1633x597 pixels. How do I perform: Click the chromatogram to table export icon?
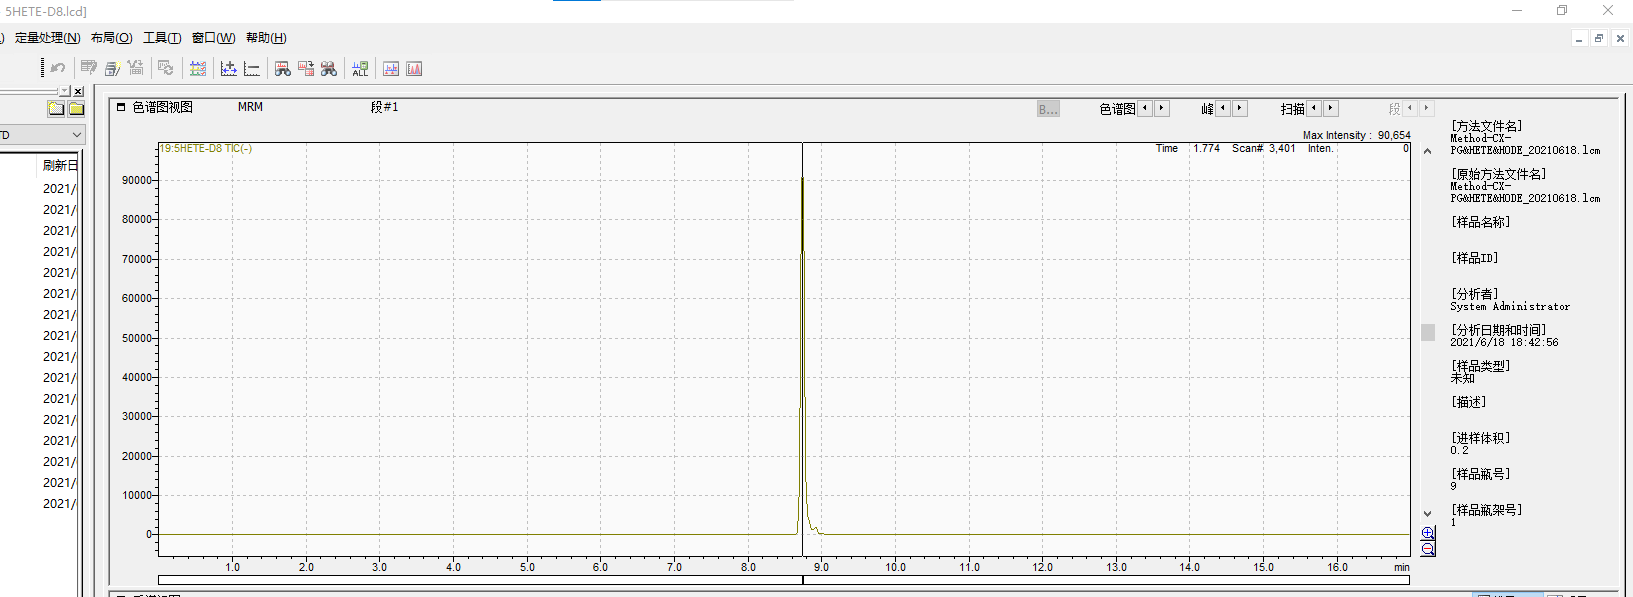[x=306, y=68]
